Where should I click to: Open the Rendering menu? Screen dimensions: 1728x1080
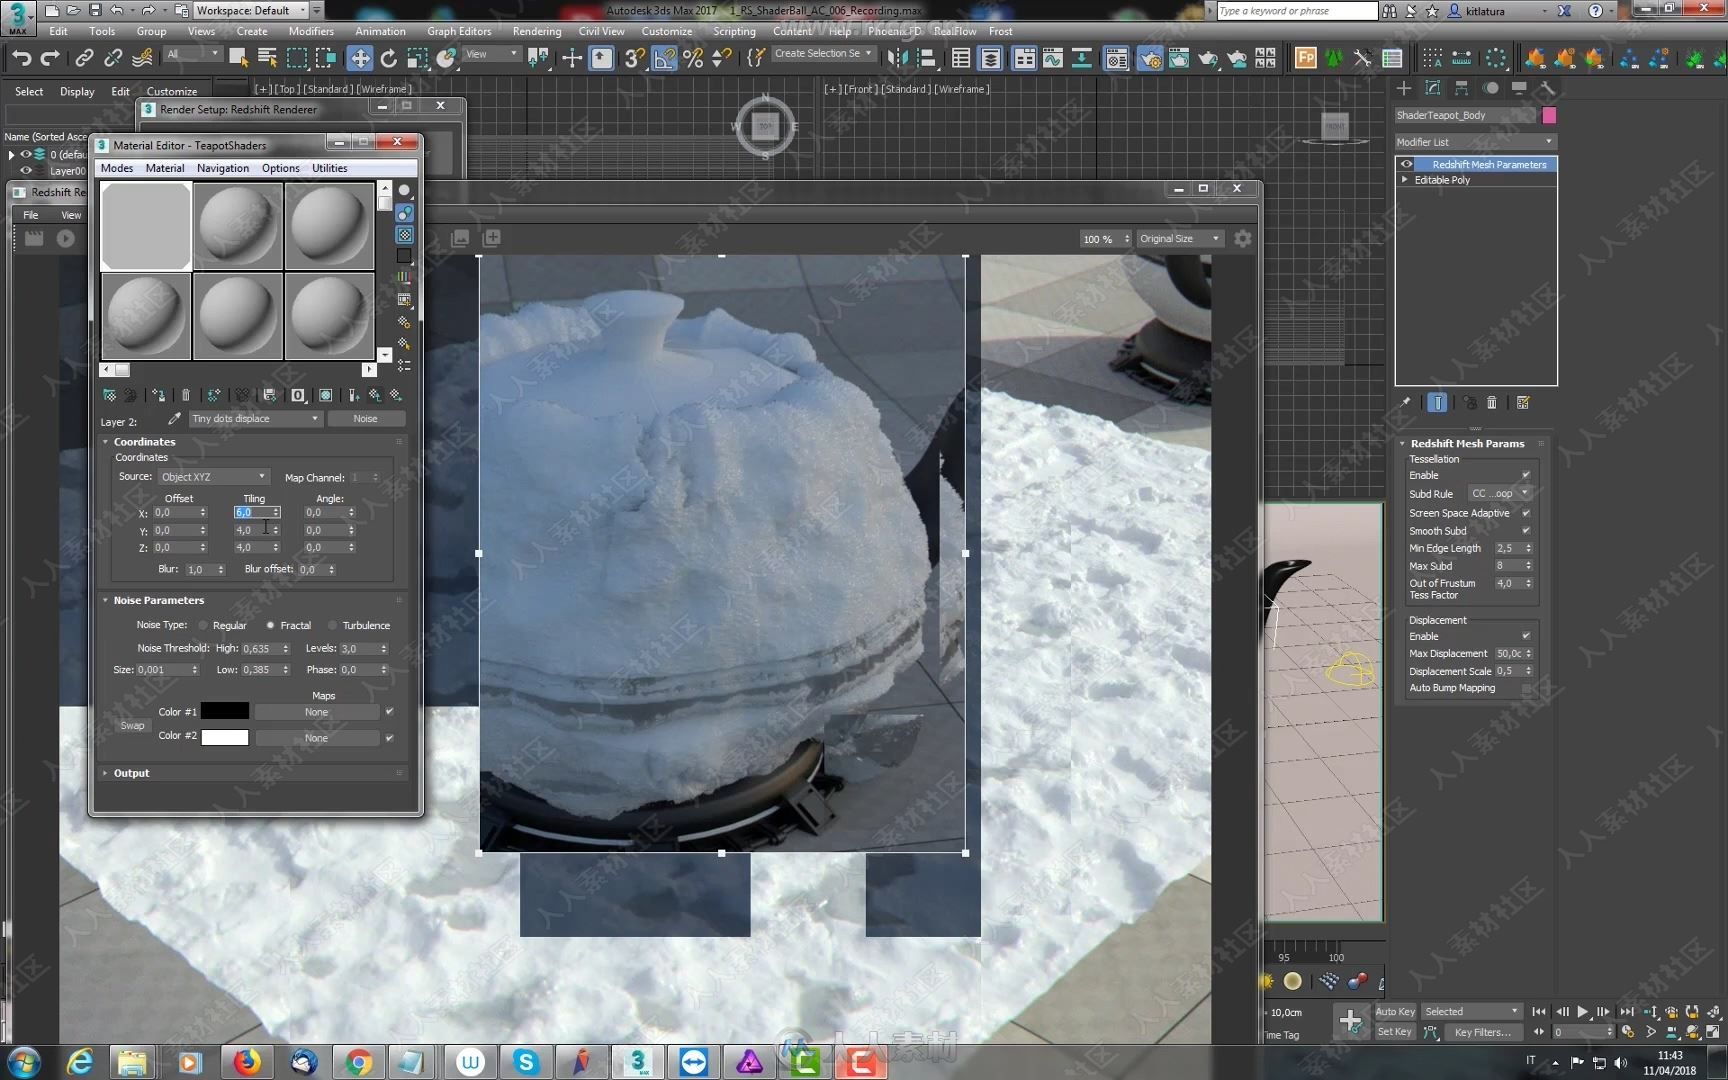(x=537, y=31)
